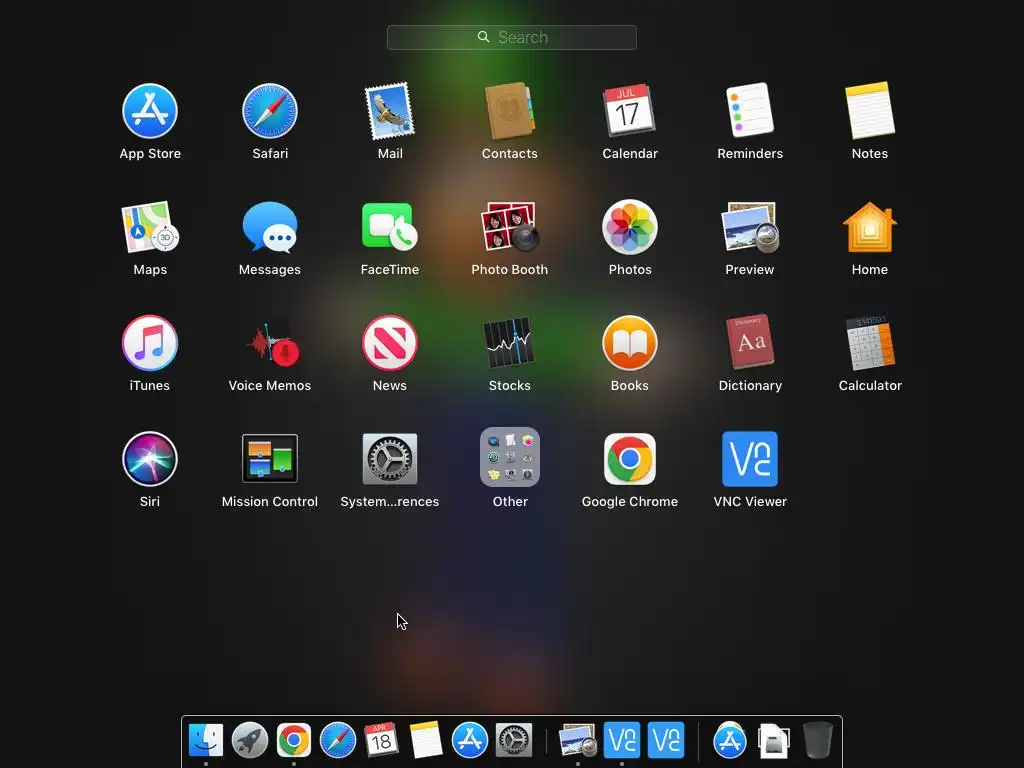Screen dimensions: 1024x768
Task: Open the Home app
Action: click(869, 227)
